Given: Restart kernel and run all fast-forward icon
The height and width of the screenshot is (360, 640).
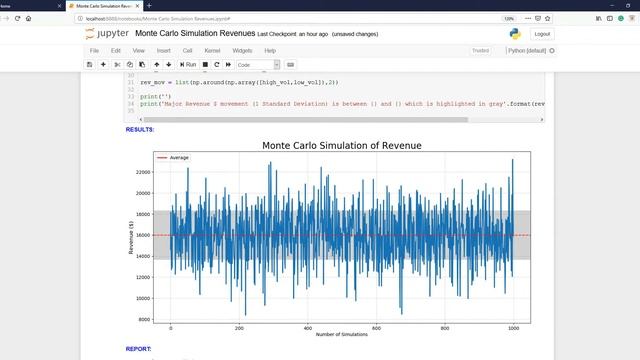Looking at the screenshot, I should 228,64.
